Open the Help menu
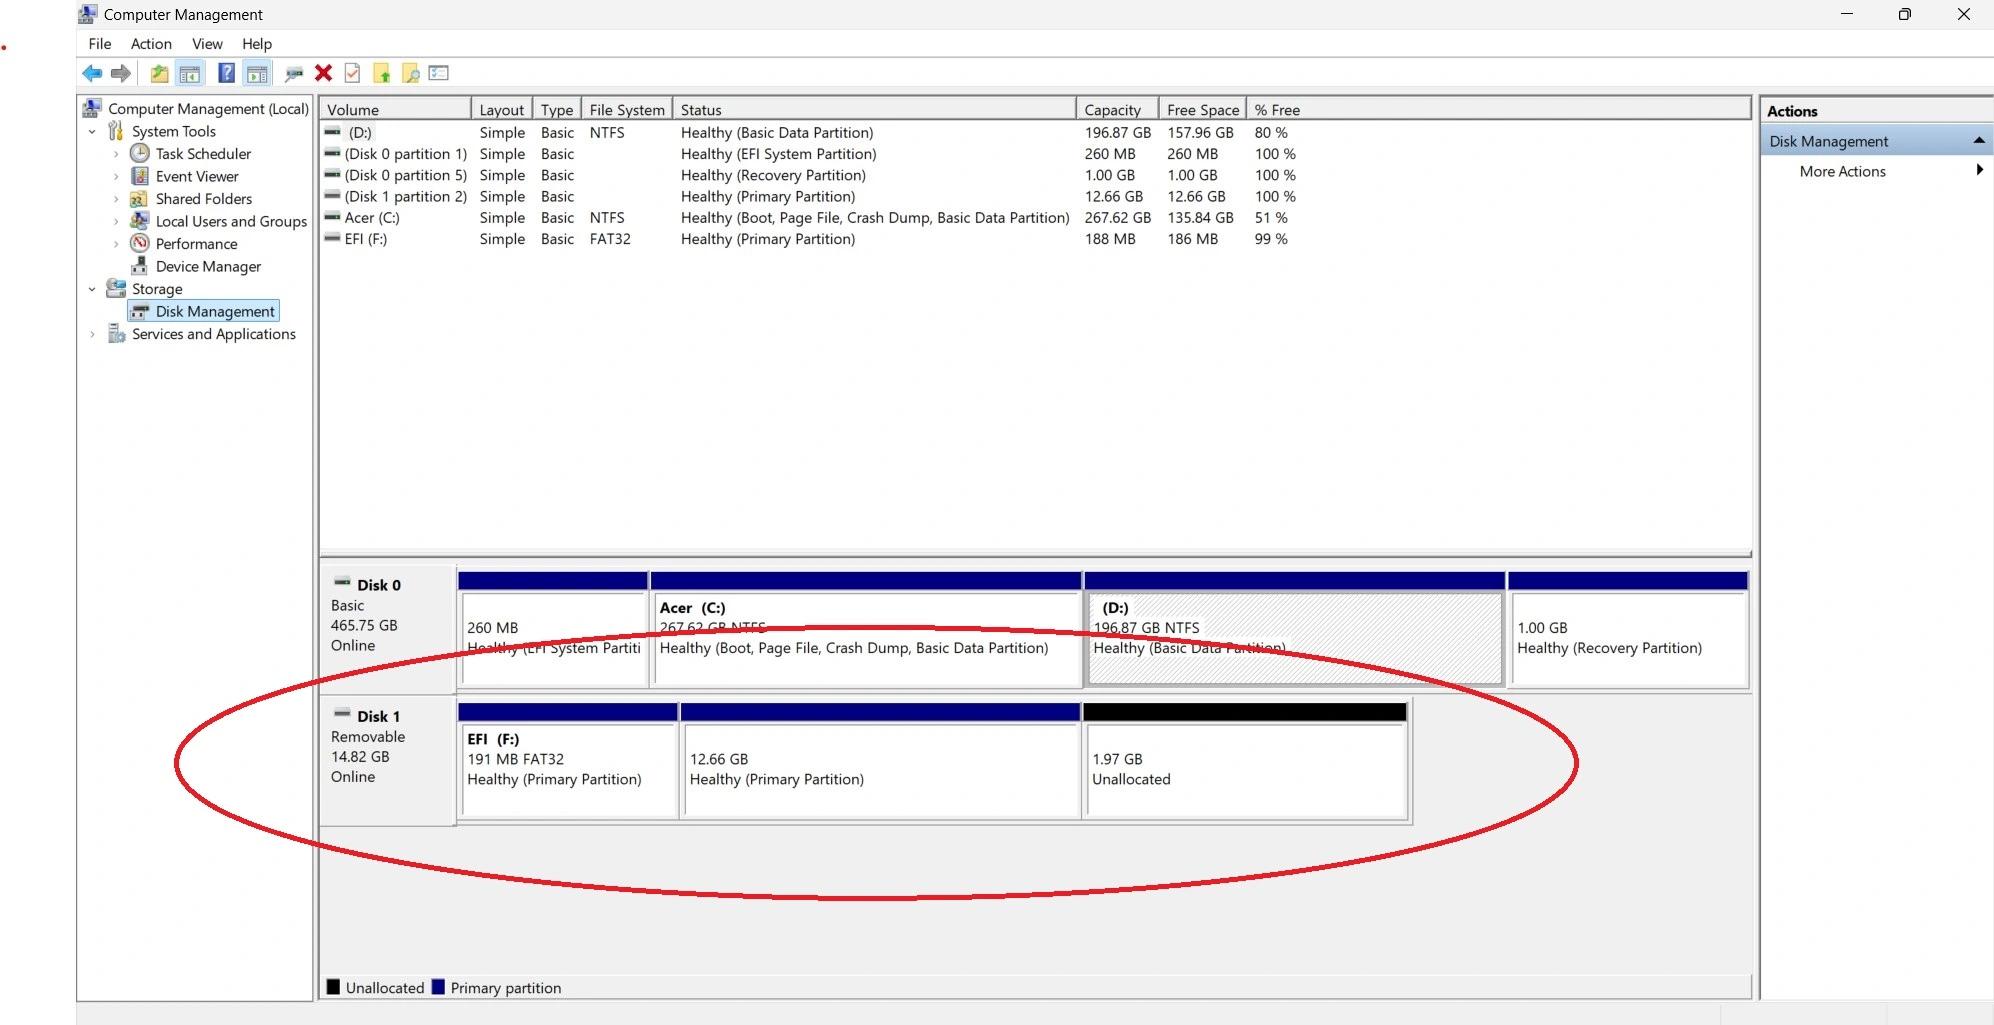Viewport: 1994px width, 1025px height. pyautogui.click(x=257, y=44)
